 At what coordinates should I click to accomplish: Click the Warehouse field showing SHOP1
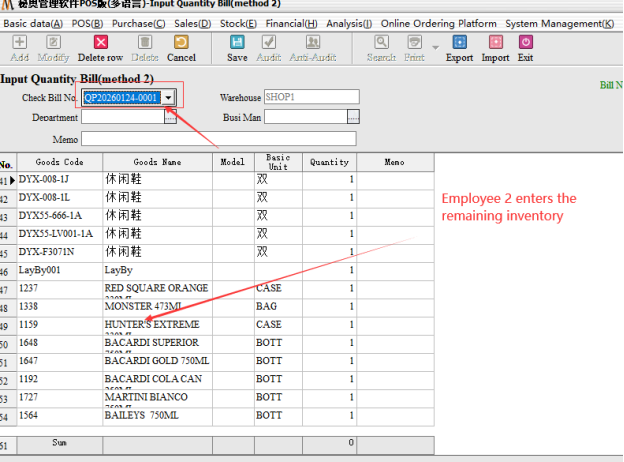[x=311, y=97]
